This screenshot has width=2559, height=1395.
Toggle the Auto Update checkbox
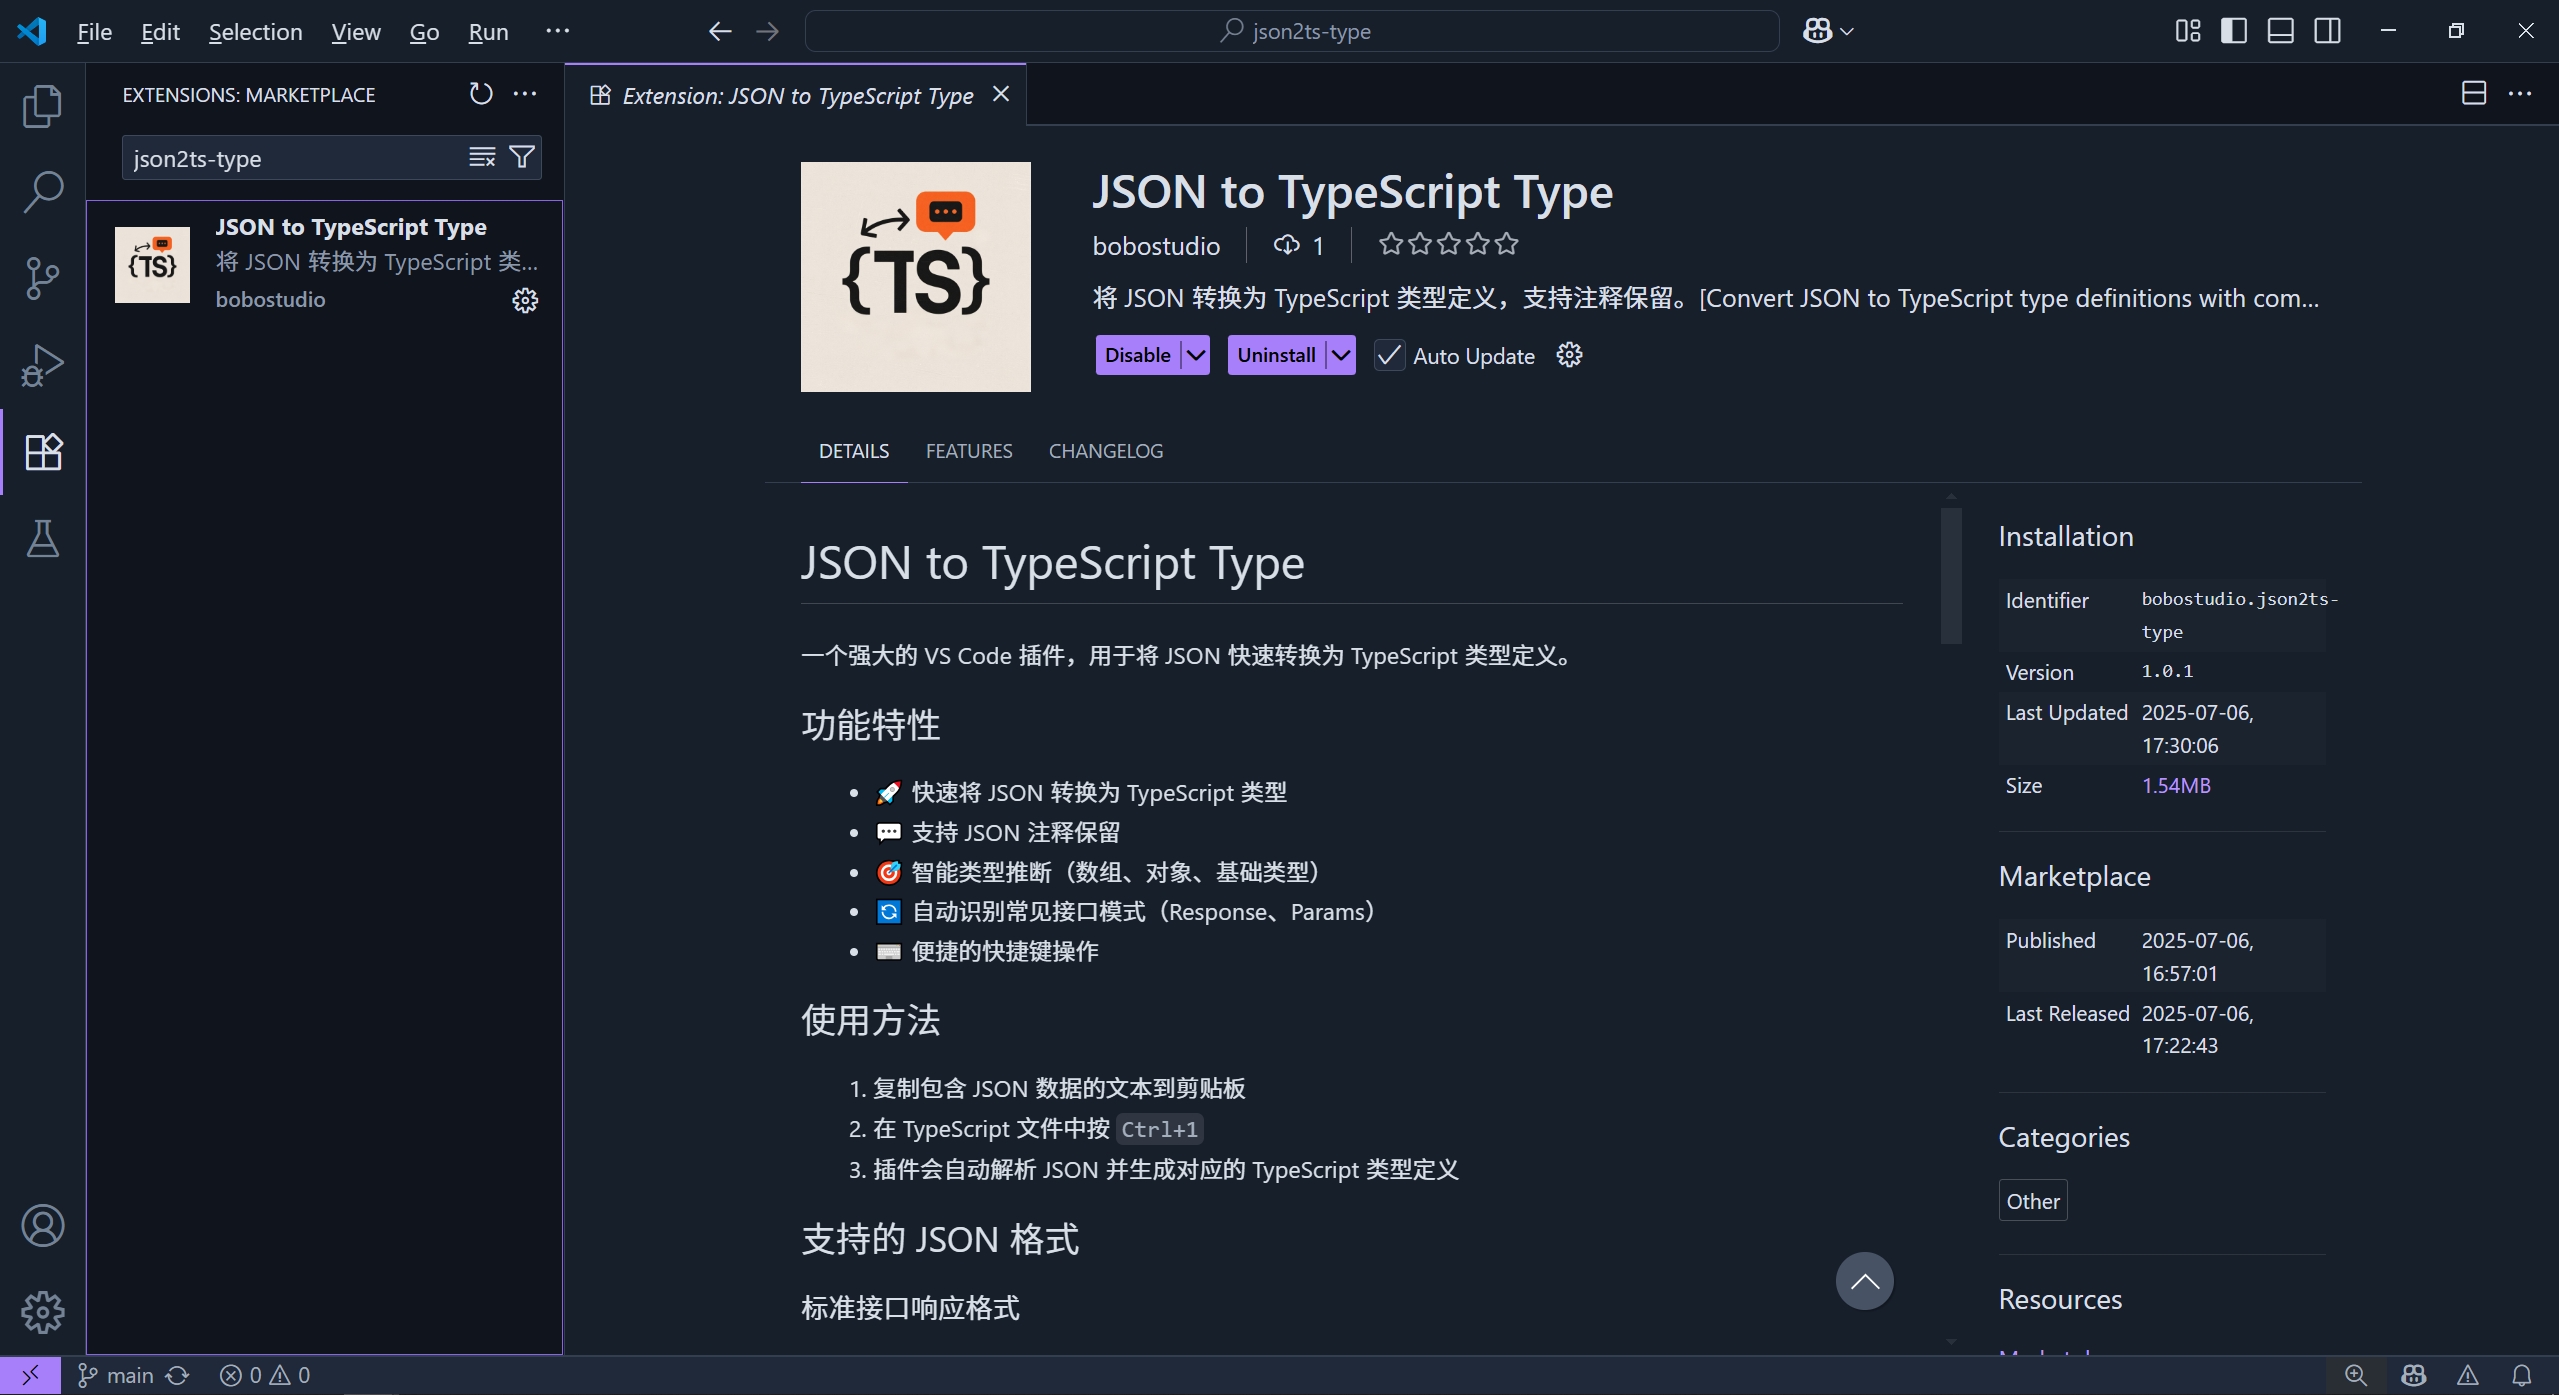point(1389,356)
